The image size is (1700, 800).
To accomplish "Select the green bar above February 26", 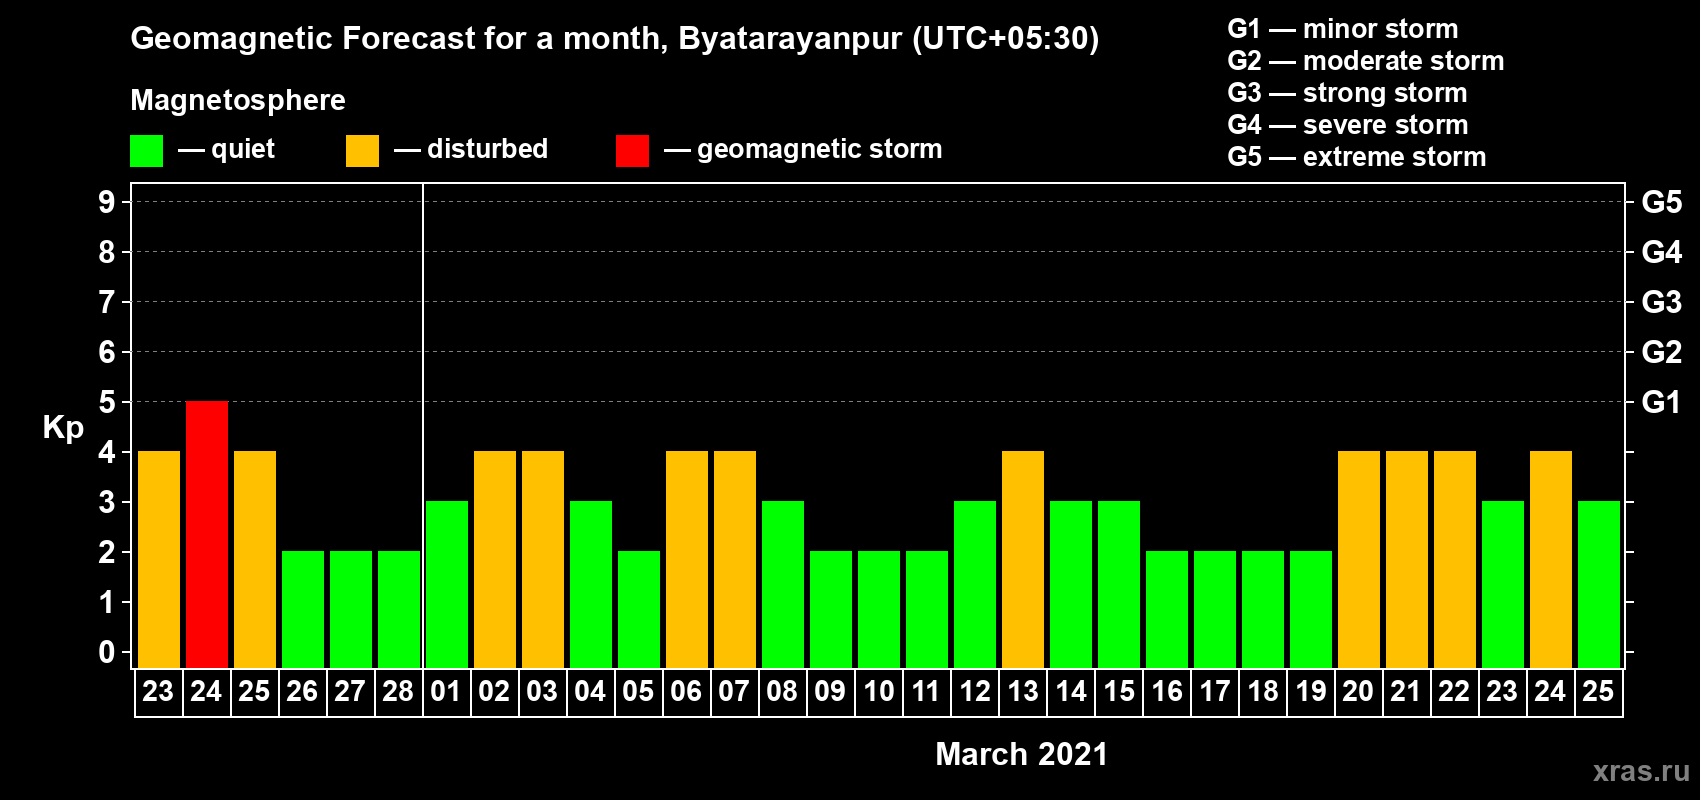I will [303, 610].
